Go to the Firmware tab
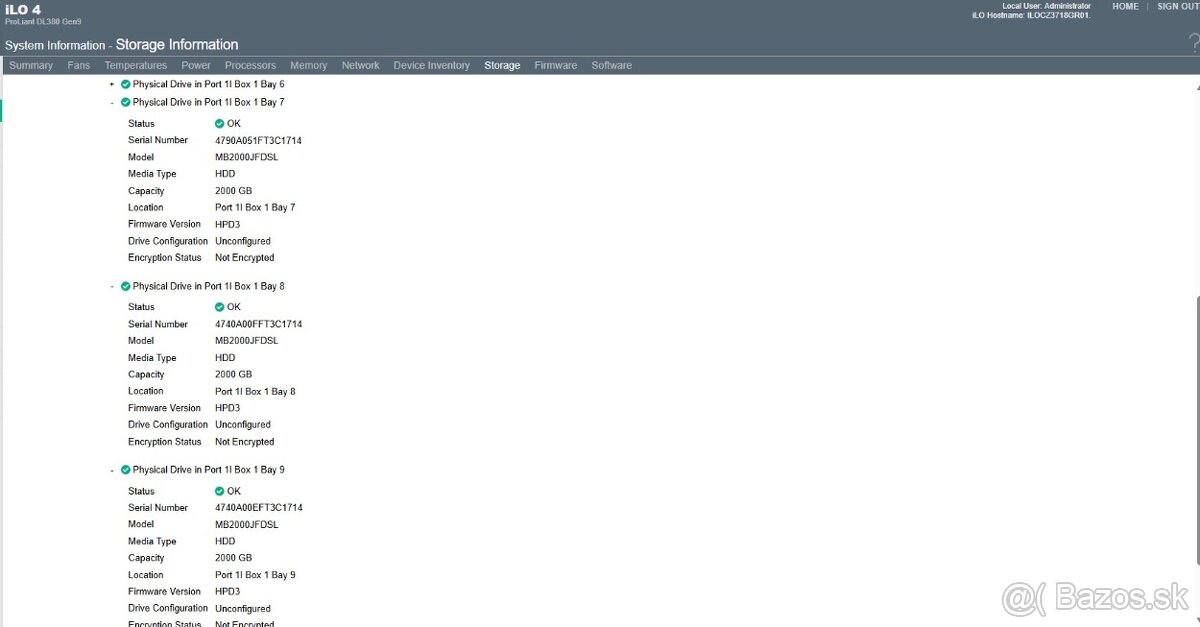 point(555,65)
